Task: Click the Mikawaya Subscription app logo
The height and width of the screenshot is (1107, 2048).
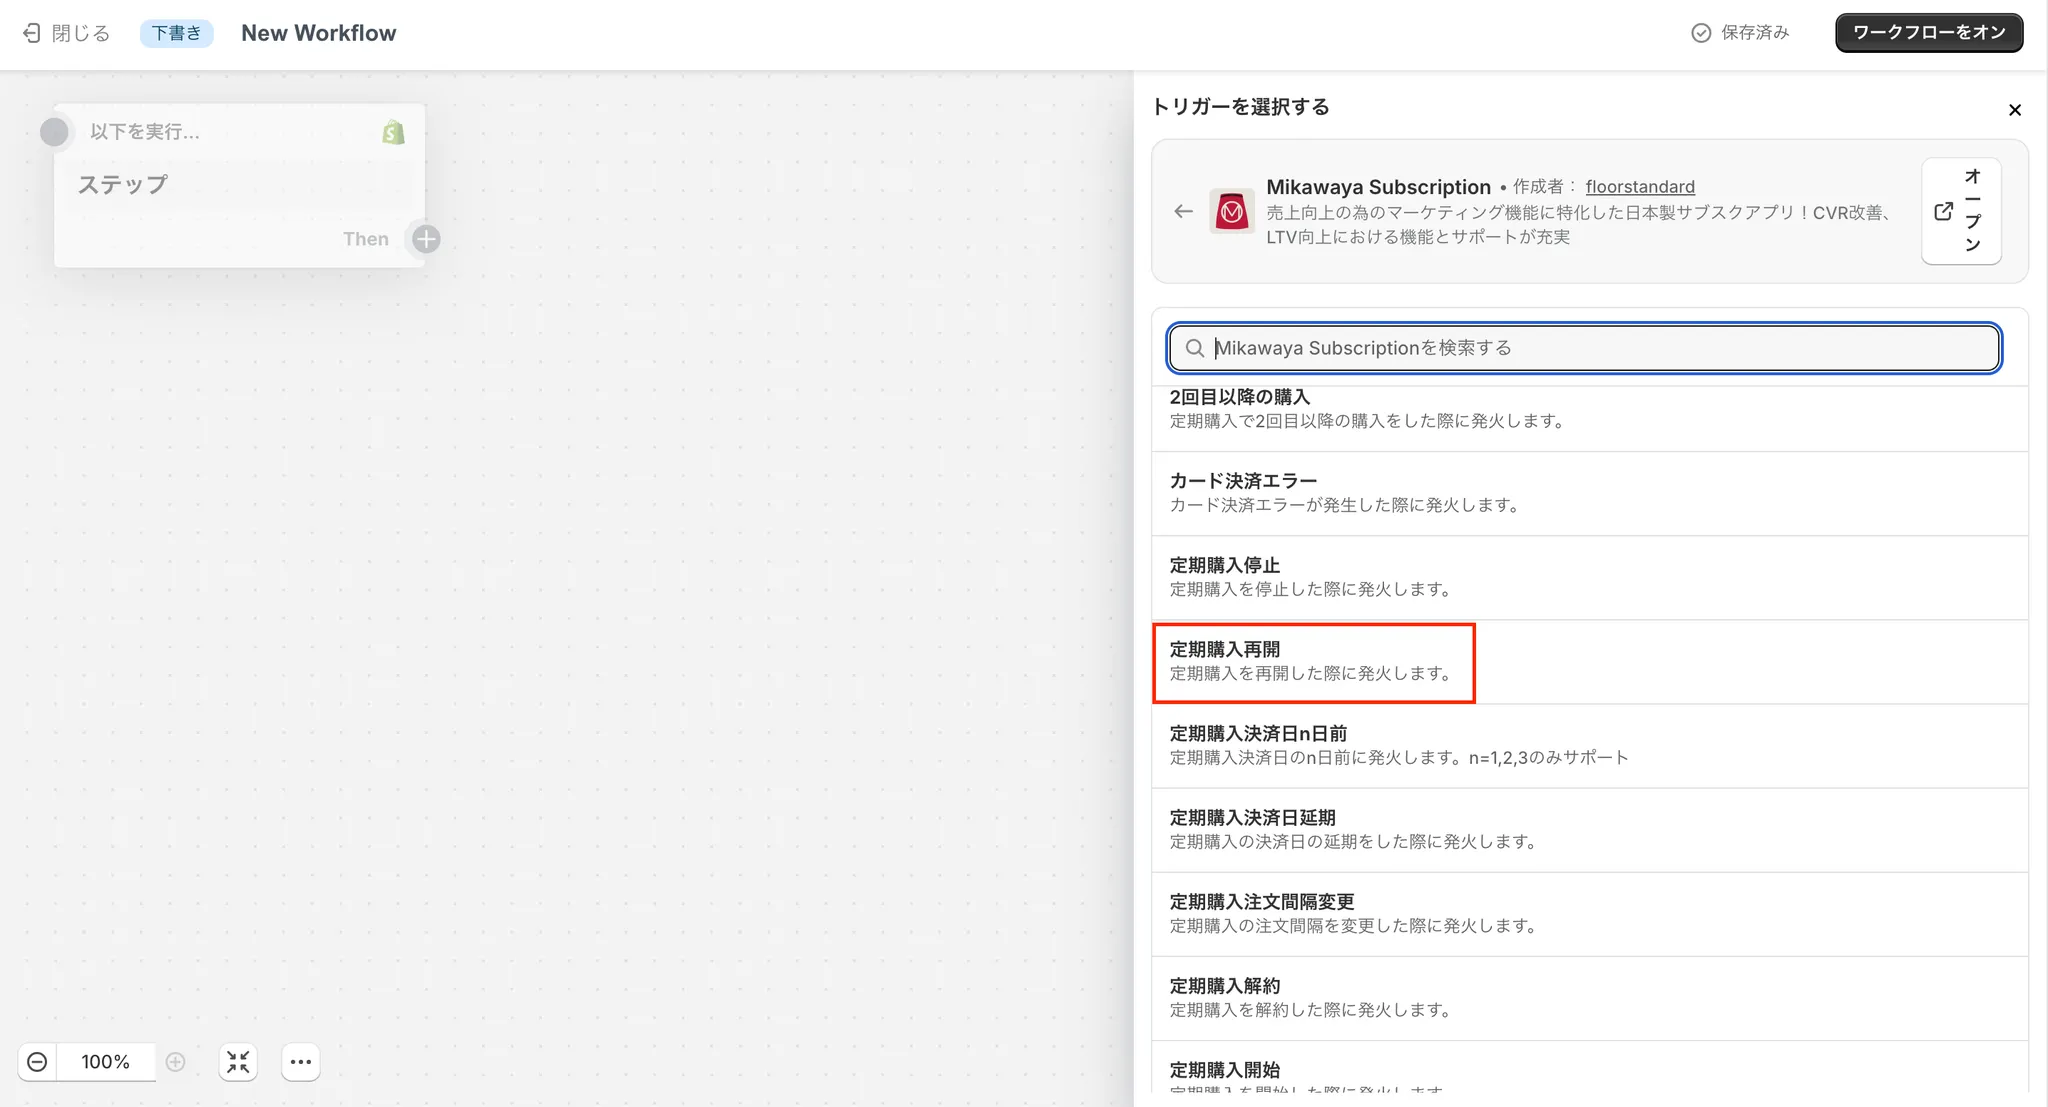Action: (x=1232, y=211)
